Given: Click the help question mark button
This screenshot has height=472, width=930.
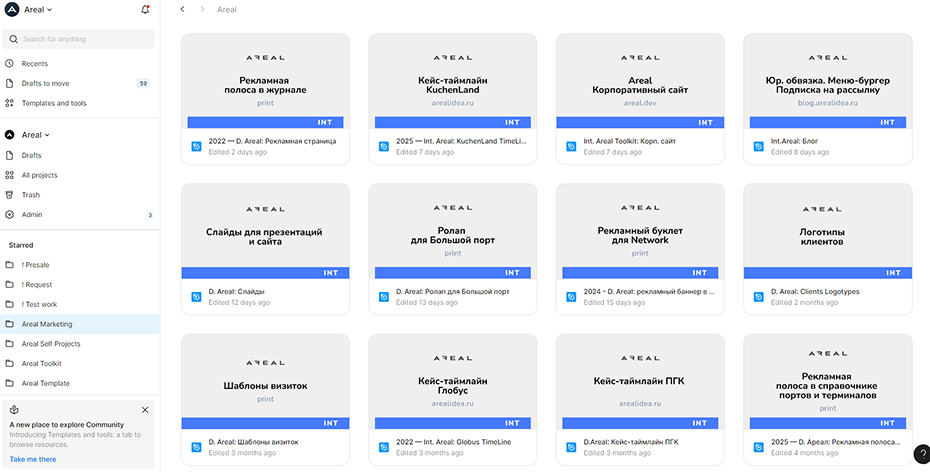Looking at the screenshot, I should click(x=921, y=454).
